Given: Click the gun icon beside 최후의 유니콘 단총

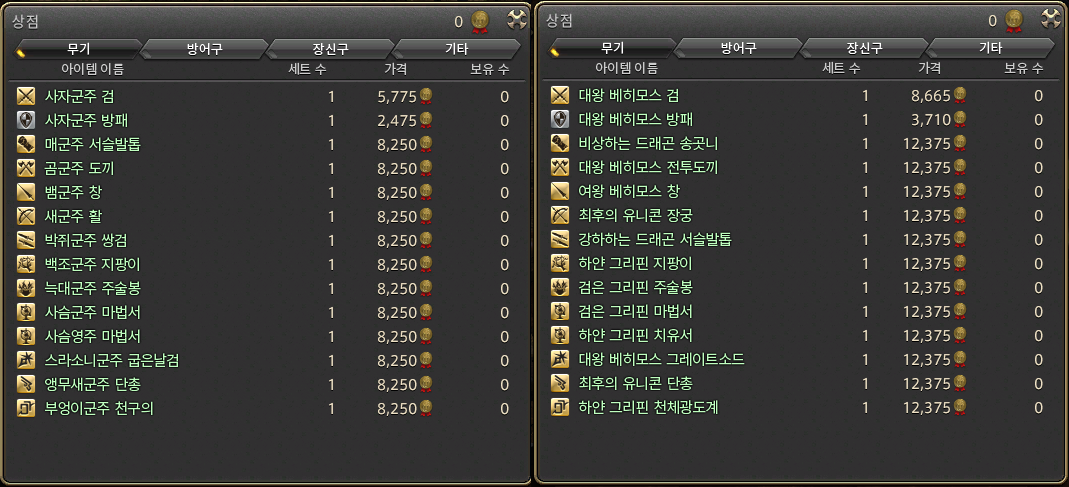Looking at the screenshot, I should [x=560, y=383].
